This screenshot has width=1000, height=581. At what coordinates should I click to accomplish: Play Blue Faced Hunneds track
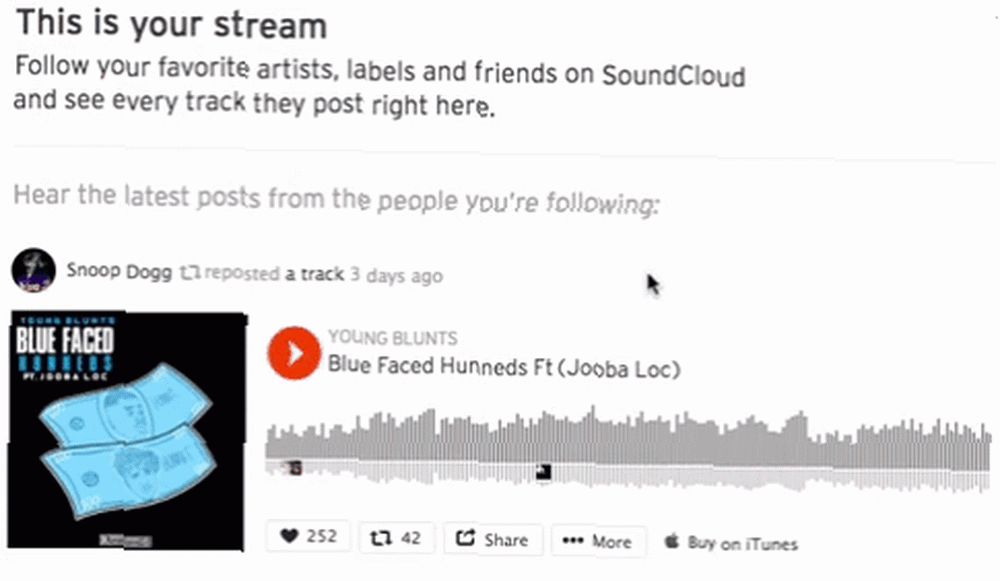coord(294,353)
